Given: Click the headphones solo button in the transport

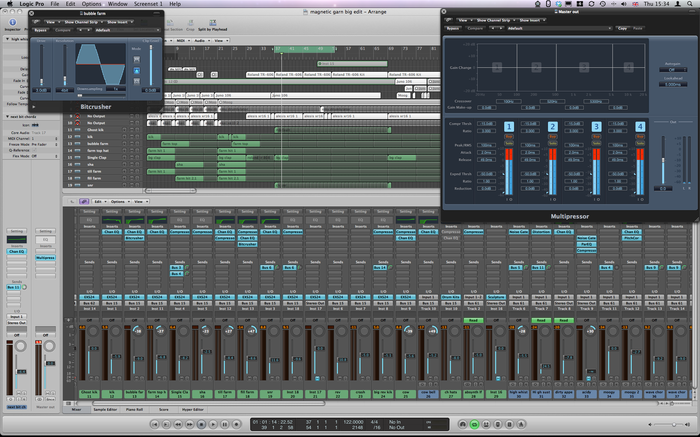Looking at the screenshot, I should (463, 424).
